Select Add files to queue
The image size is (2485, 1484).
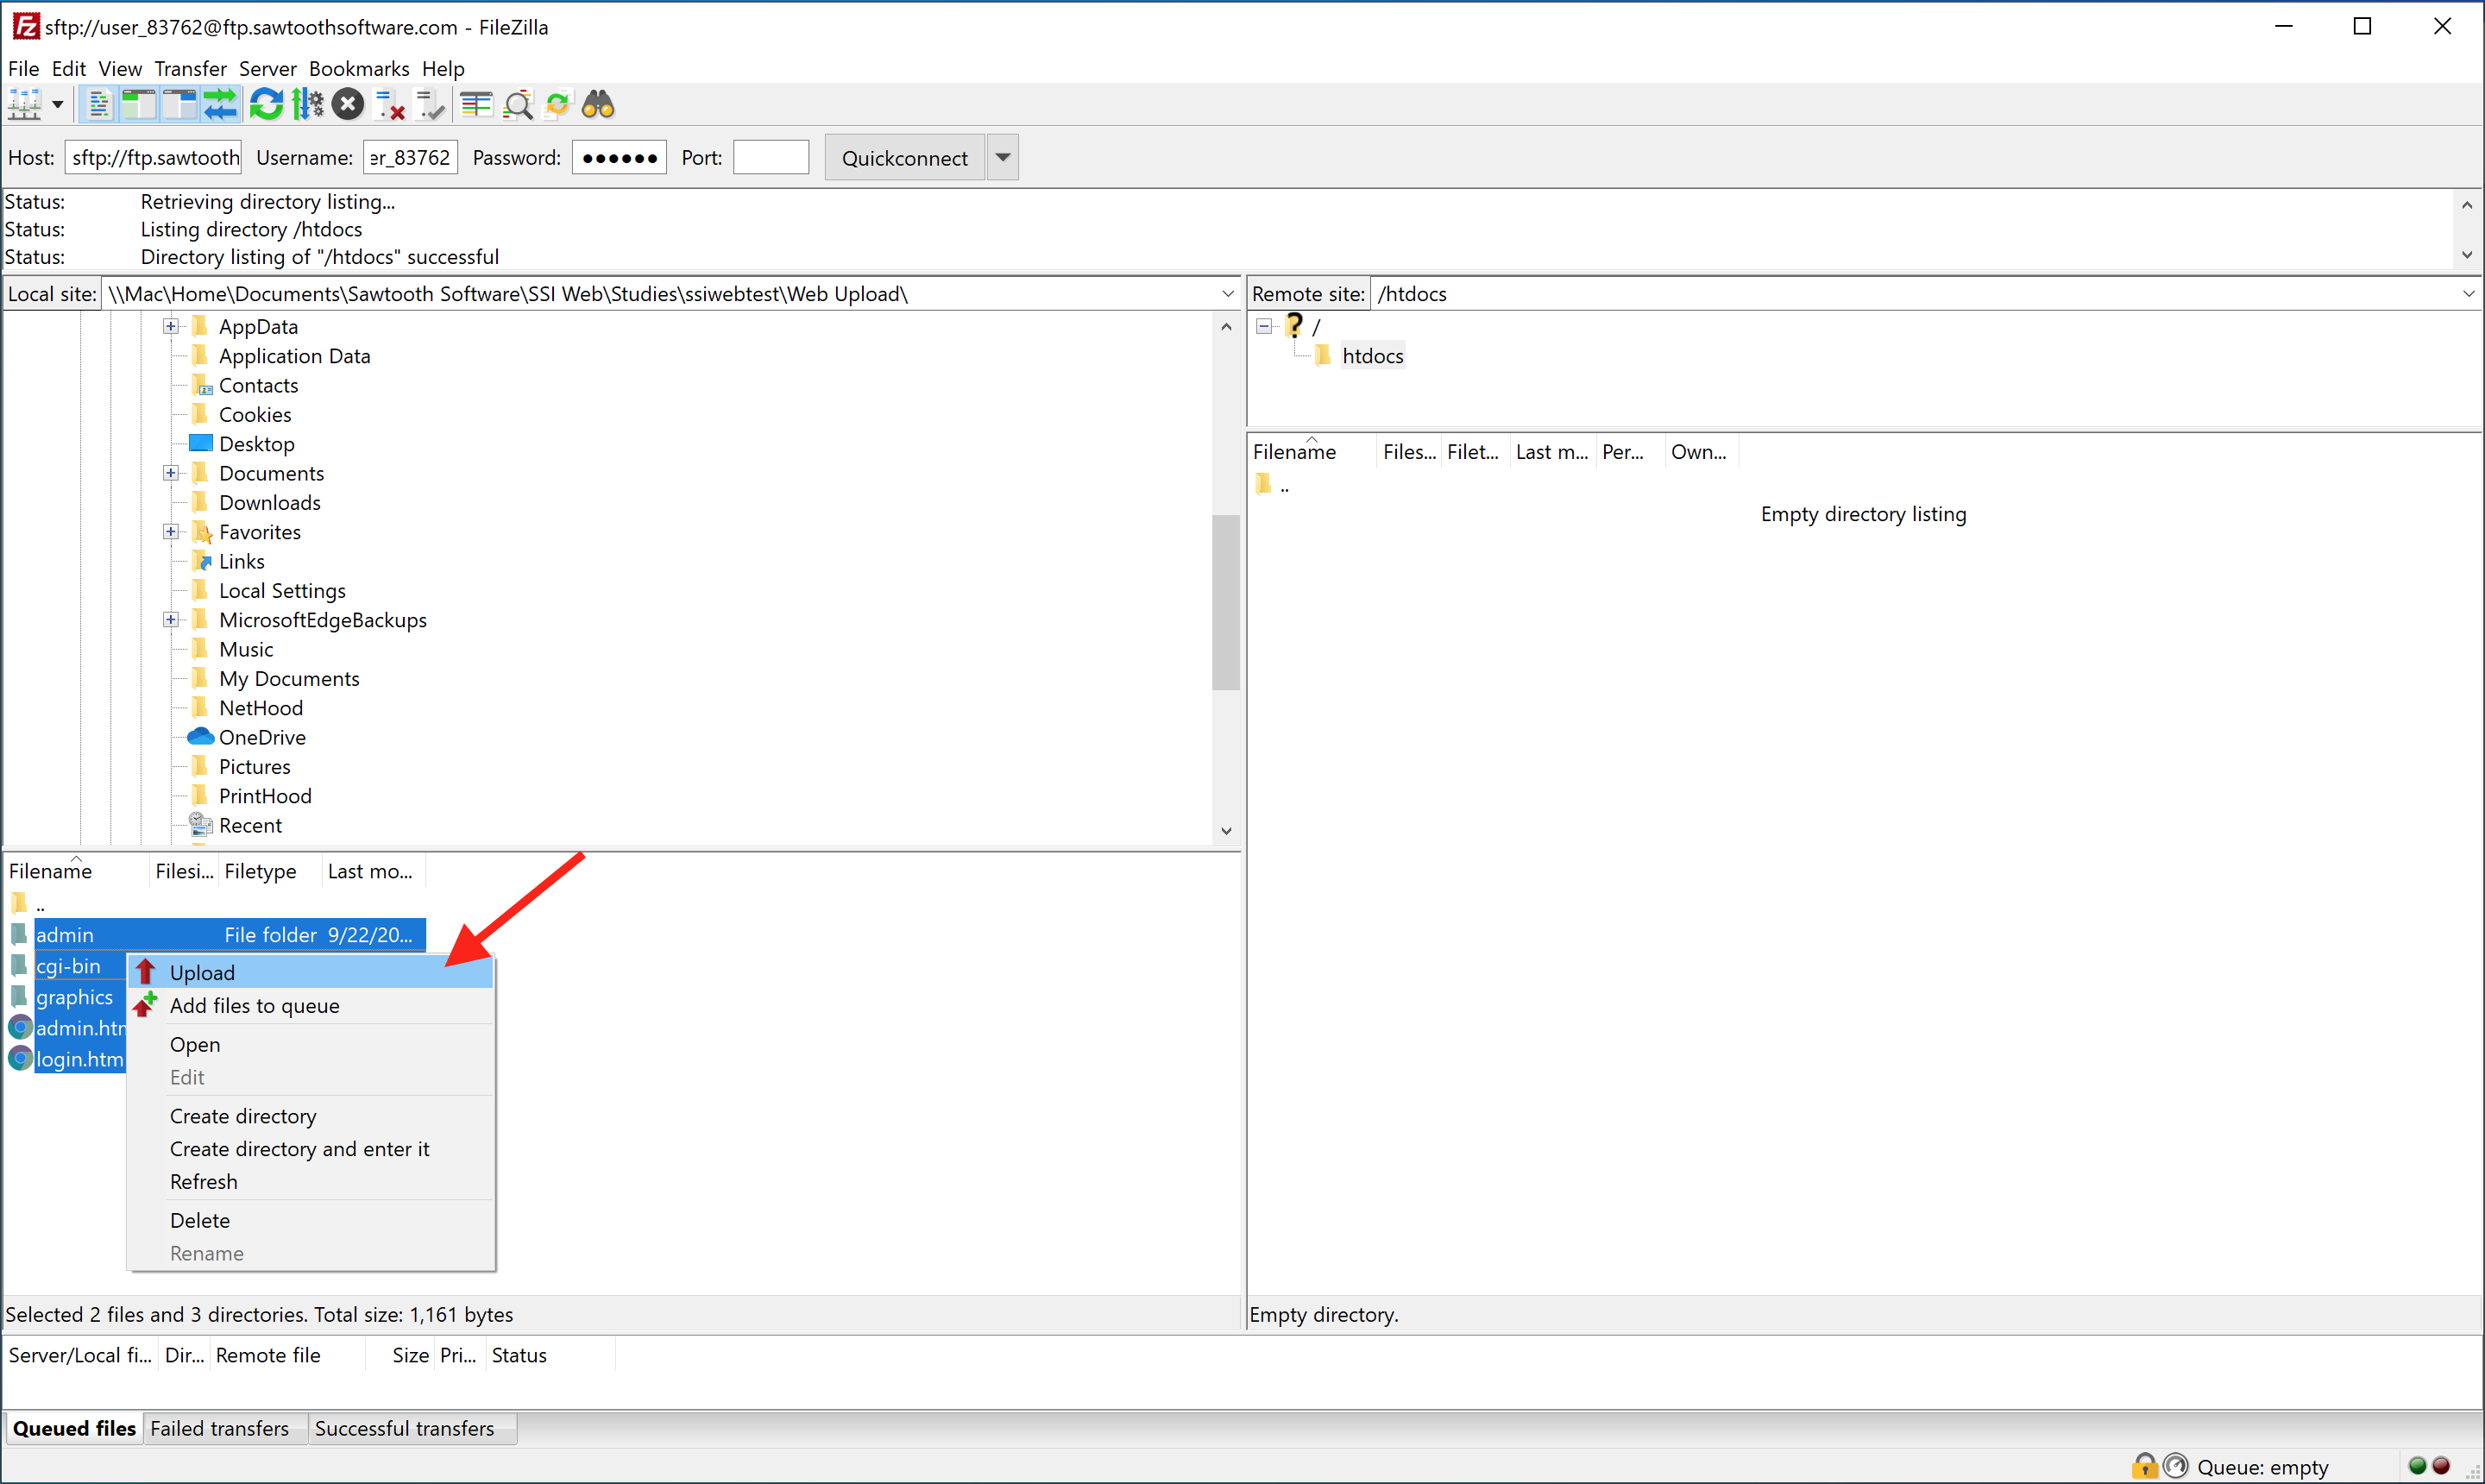(x=311, y=1005)
